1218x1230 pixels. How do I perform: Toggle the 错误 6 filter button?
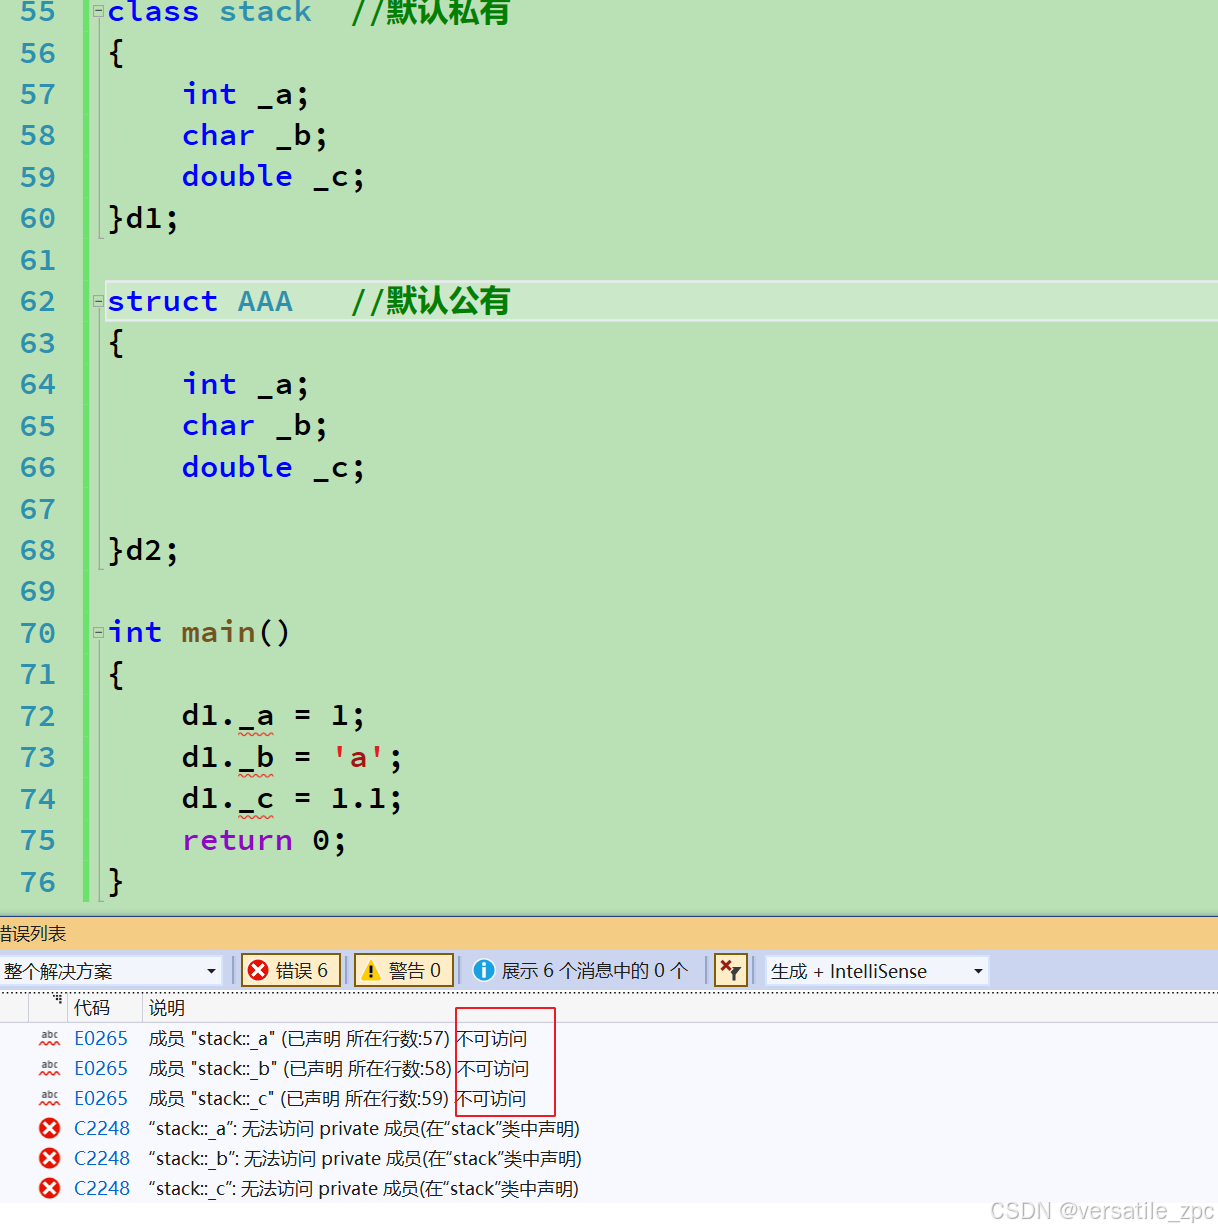(x=291, y=970)
